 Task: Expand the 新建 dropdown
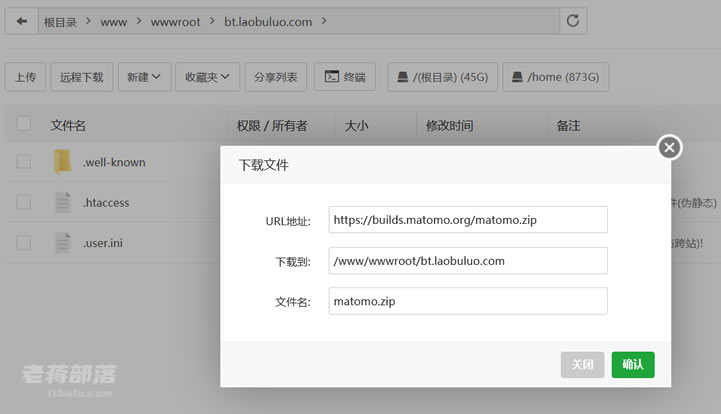[x=144, y=77]
